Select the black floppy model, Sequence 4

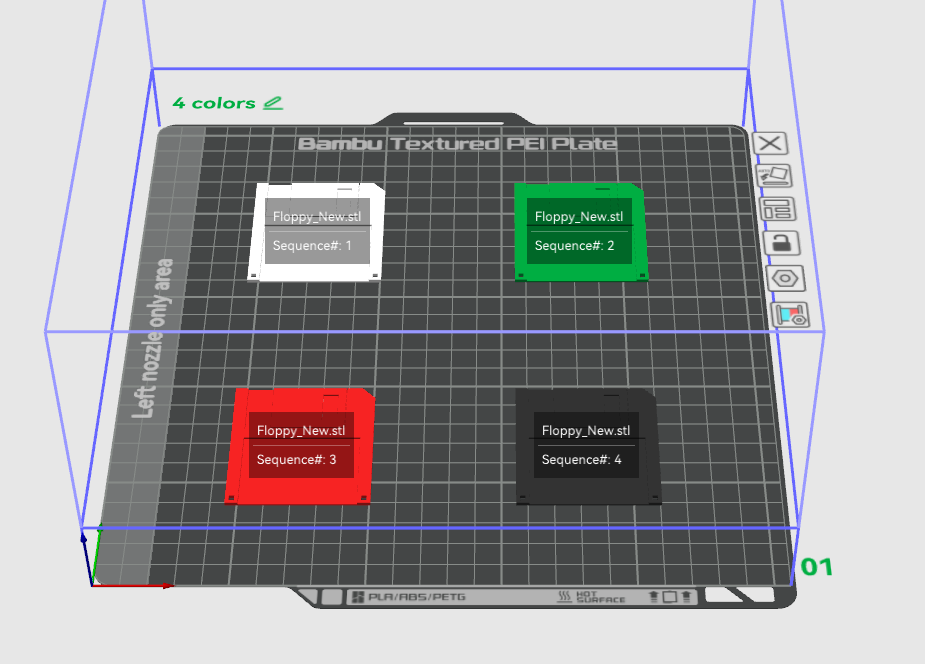pyautogui.click(x=588, y=446)
